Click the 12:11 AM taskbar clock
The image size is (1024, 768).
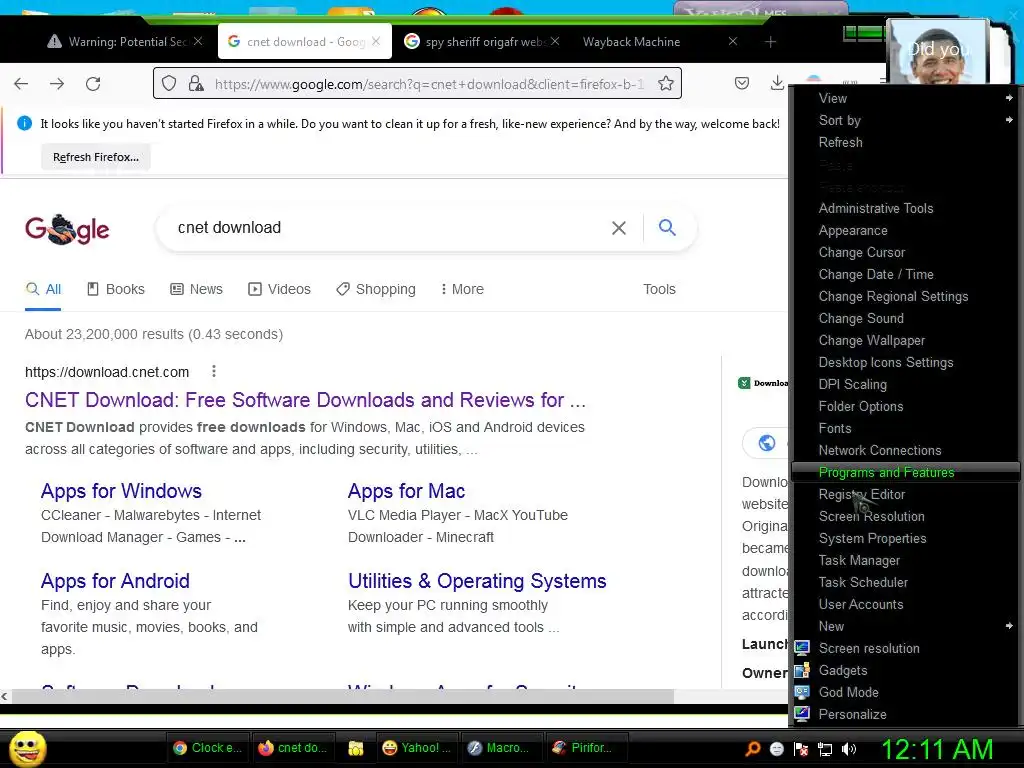(x=937, y=748)
